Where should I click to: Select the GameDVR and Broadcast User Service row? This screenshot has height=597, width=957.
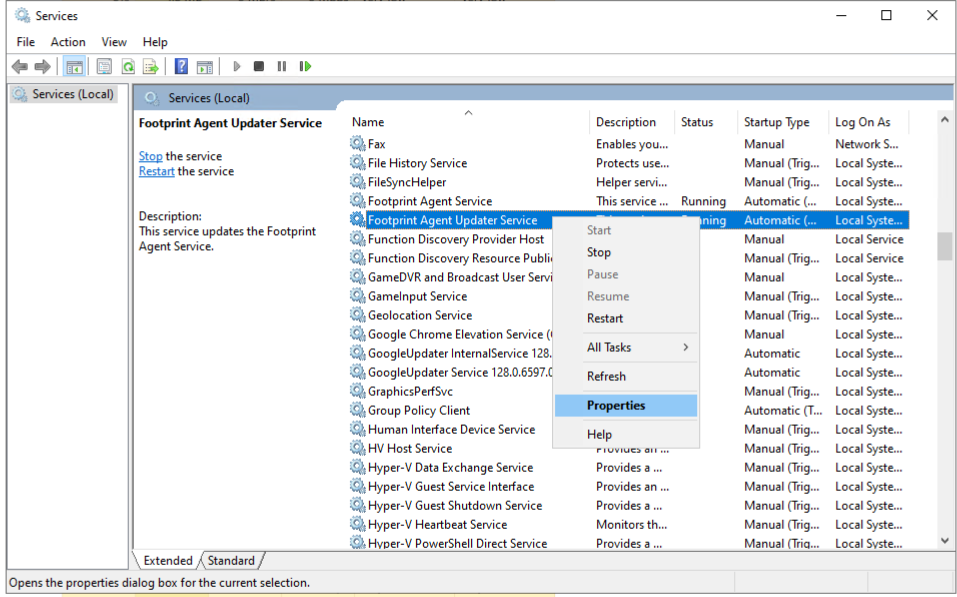pyautogui.click(x=629, y=277)
